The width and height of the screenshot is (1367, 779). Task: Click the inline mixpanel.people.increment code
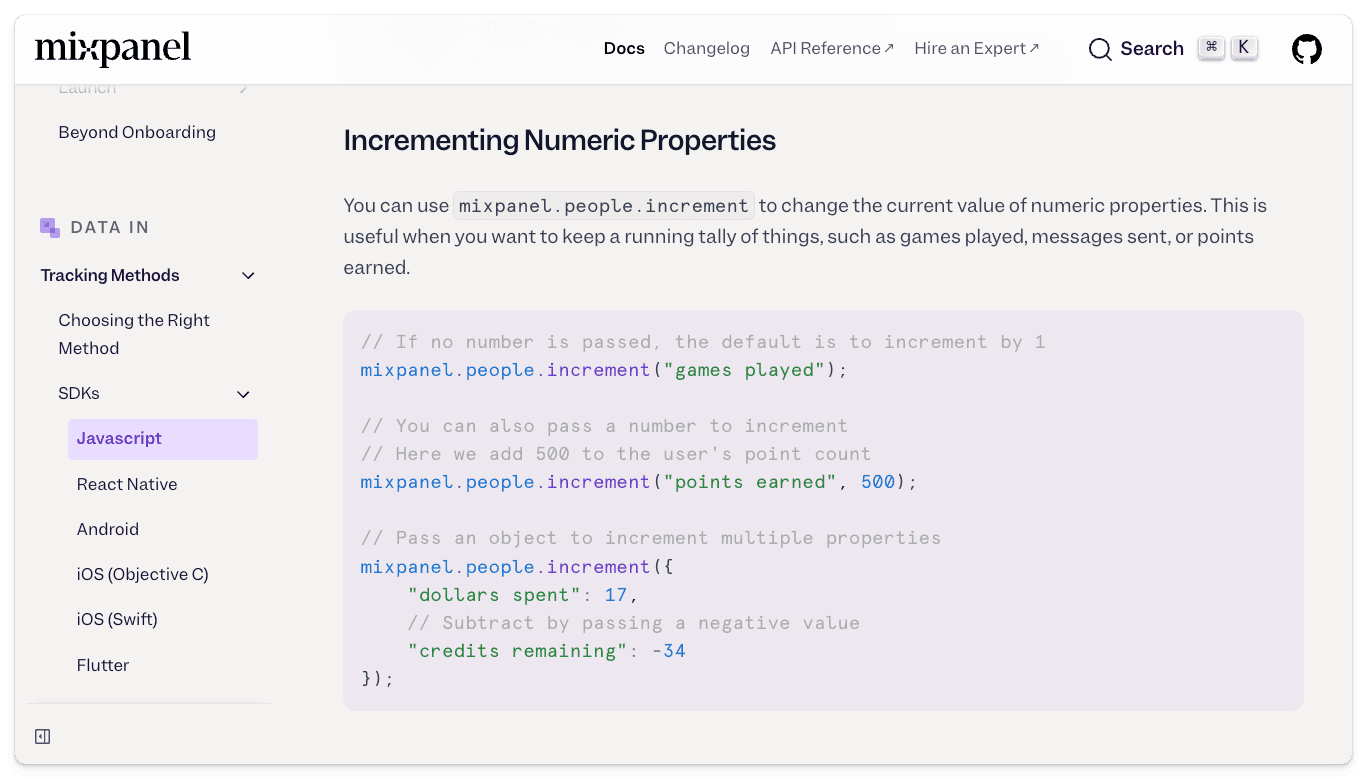604,206
